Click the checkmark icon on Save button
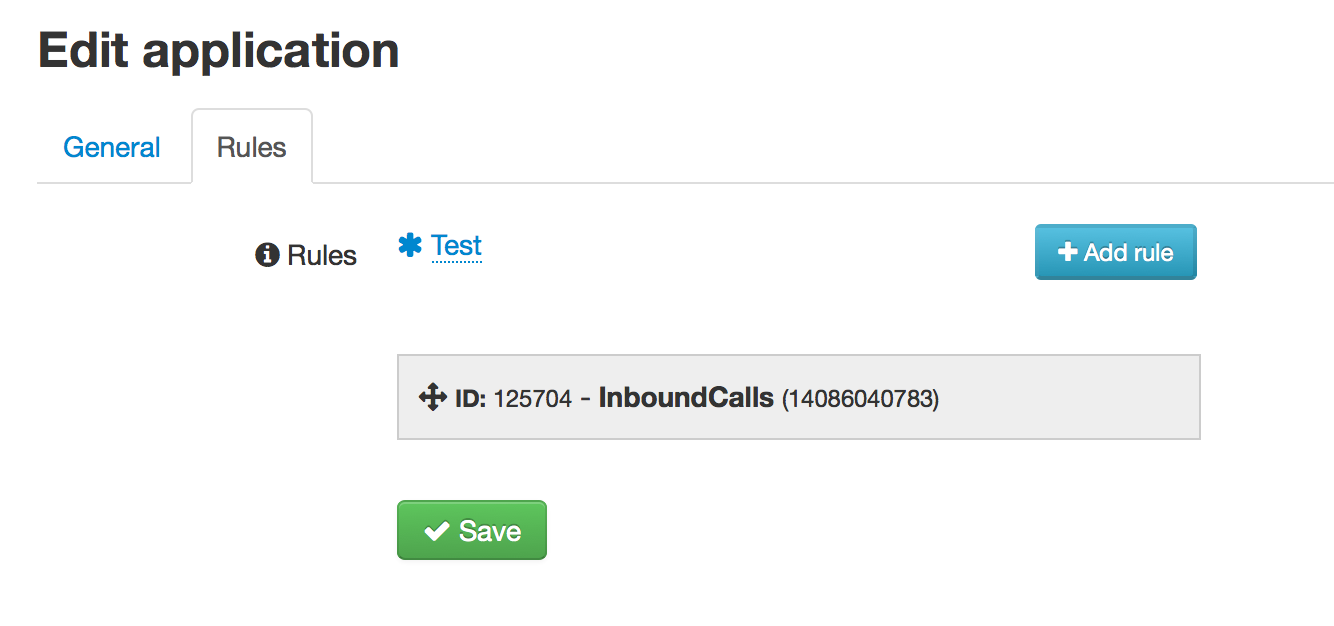1334x626 pixels. point(436,531)
